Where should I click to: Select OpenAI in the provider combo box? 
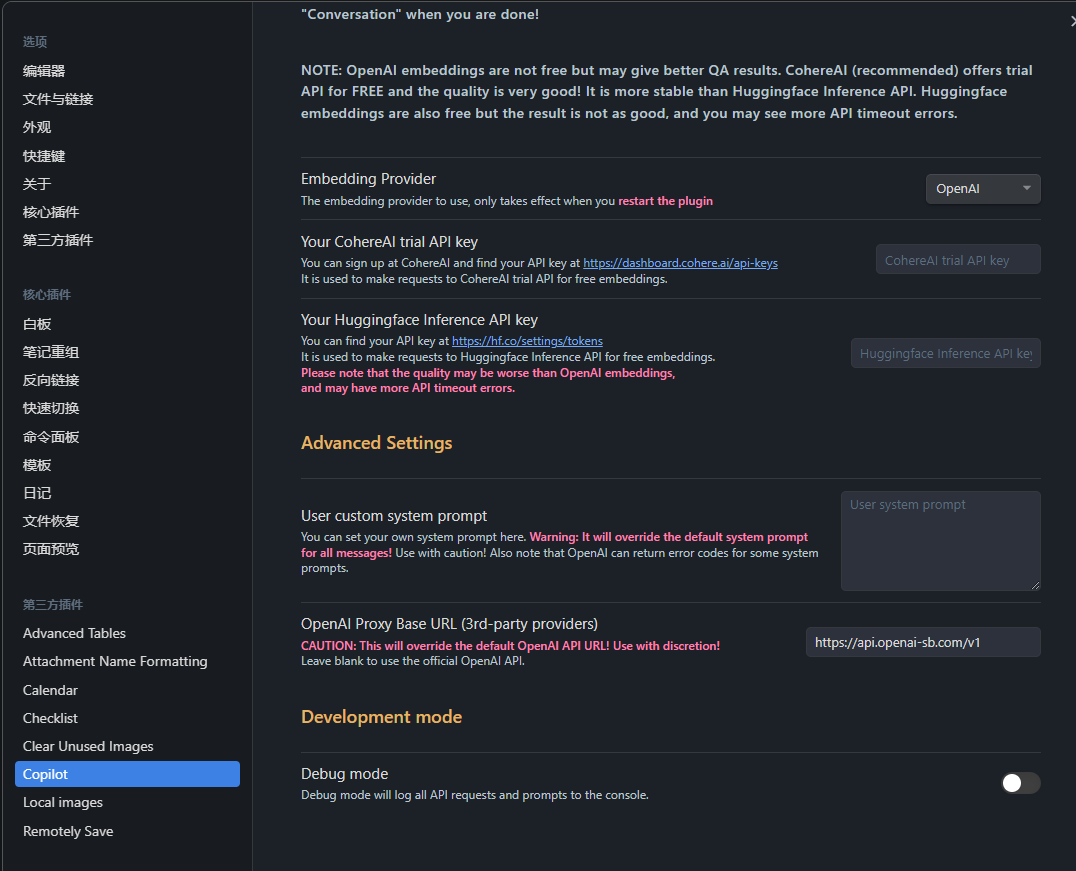tap(982, 188)
